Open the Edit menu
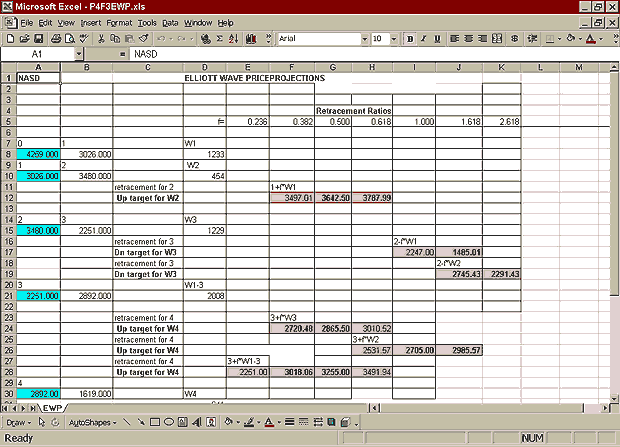The height and width of the screenshot is (447, 620). coord(45,23)
